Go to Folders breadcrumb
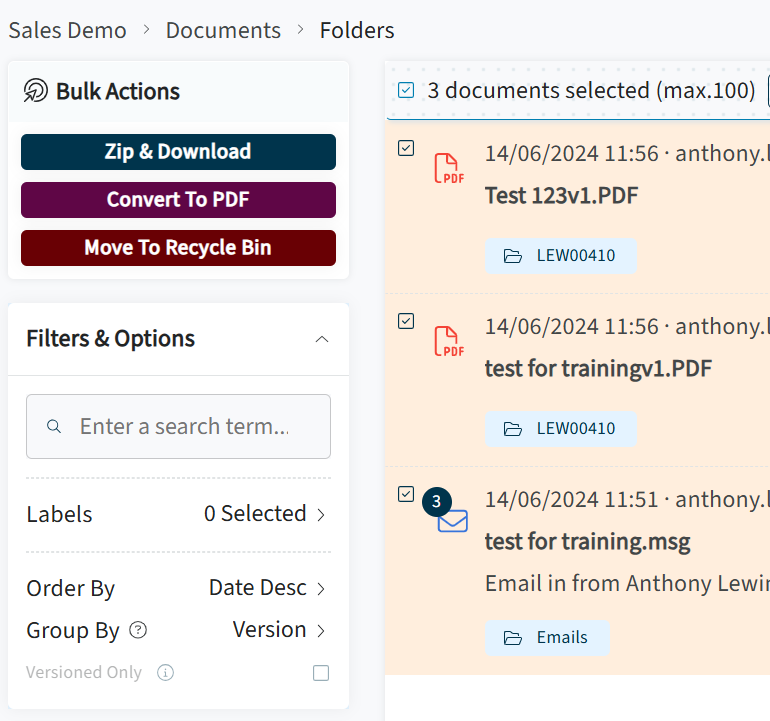The height and width of the screenshot is (721, 770). (x=357, y=30)
